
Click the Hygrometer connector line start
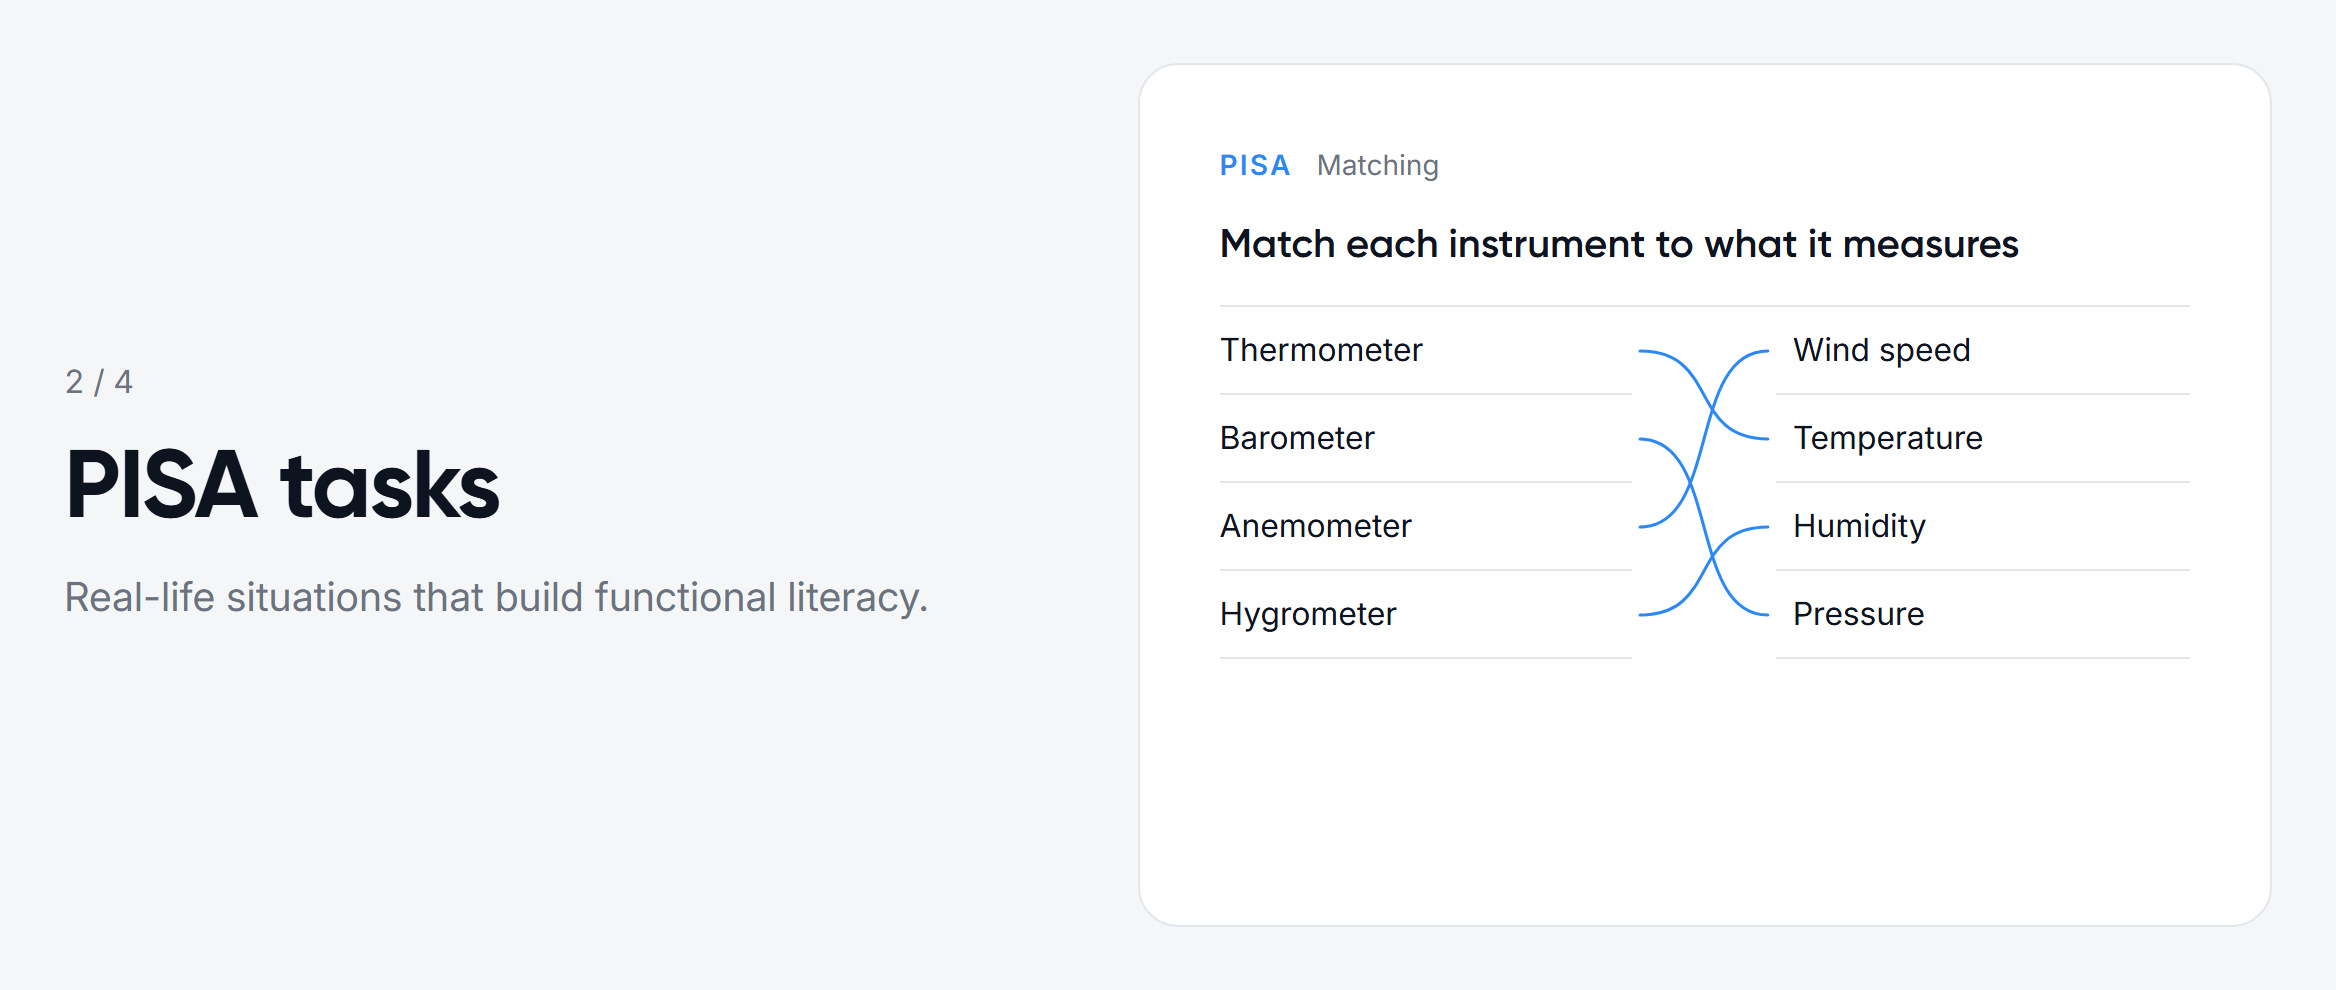click(1643, 614)
